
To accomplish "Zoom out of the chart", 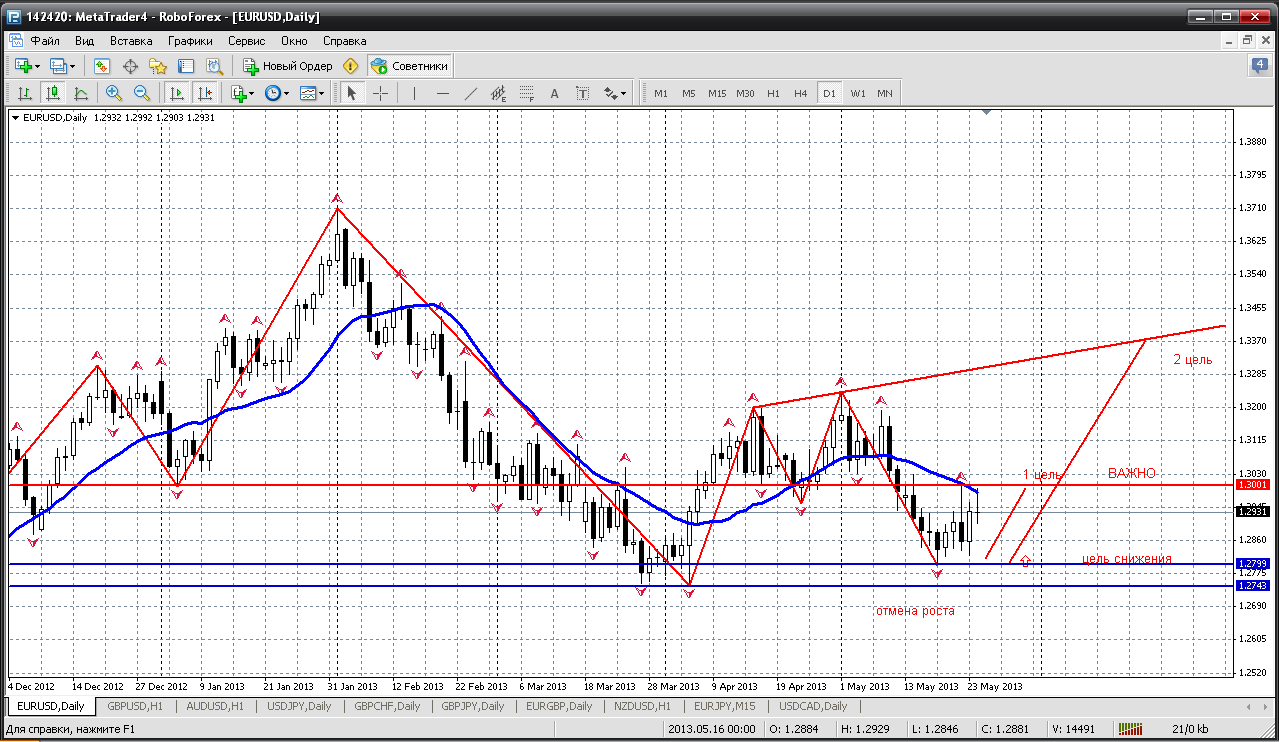I will pyautogui.click(x=141, y=93).
